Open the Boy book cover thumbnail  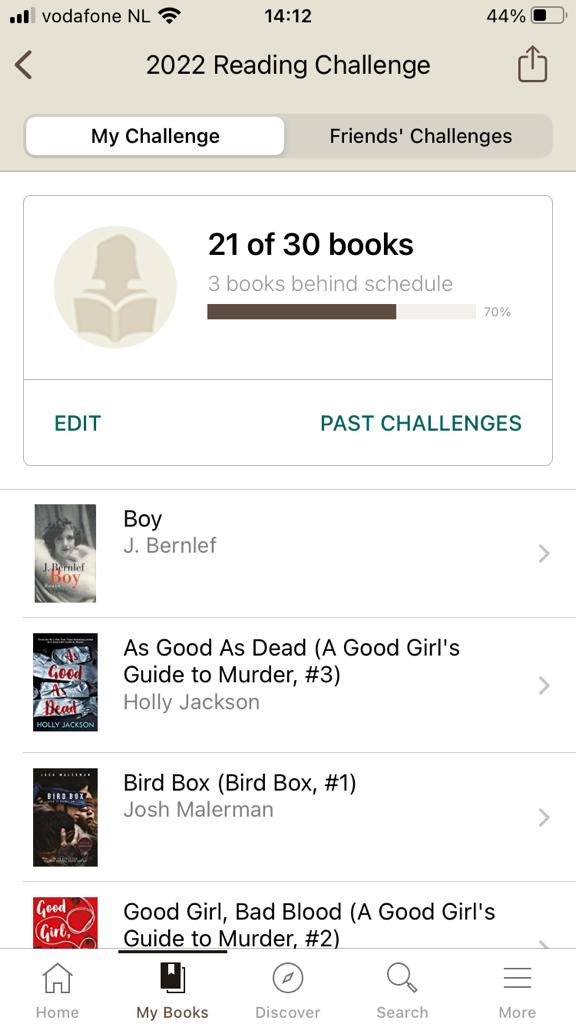click(x=65, y=553)
